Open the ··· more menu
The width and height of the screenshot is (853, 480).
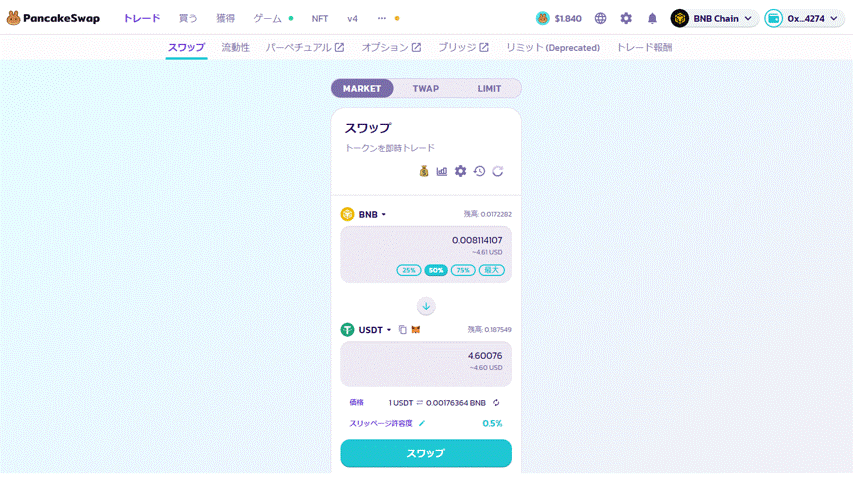pyautogui.click(x=382, y=19)
